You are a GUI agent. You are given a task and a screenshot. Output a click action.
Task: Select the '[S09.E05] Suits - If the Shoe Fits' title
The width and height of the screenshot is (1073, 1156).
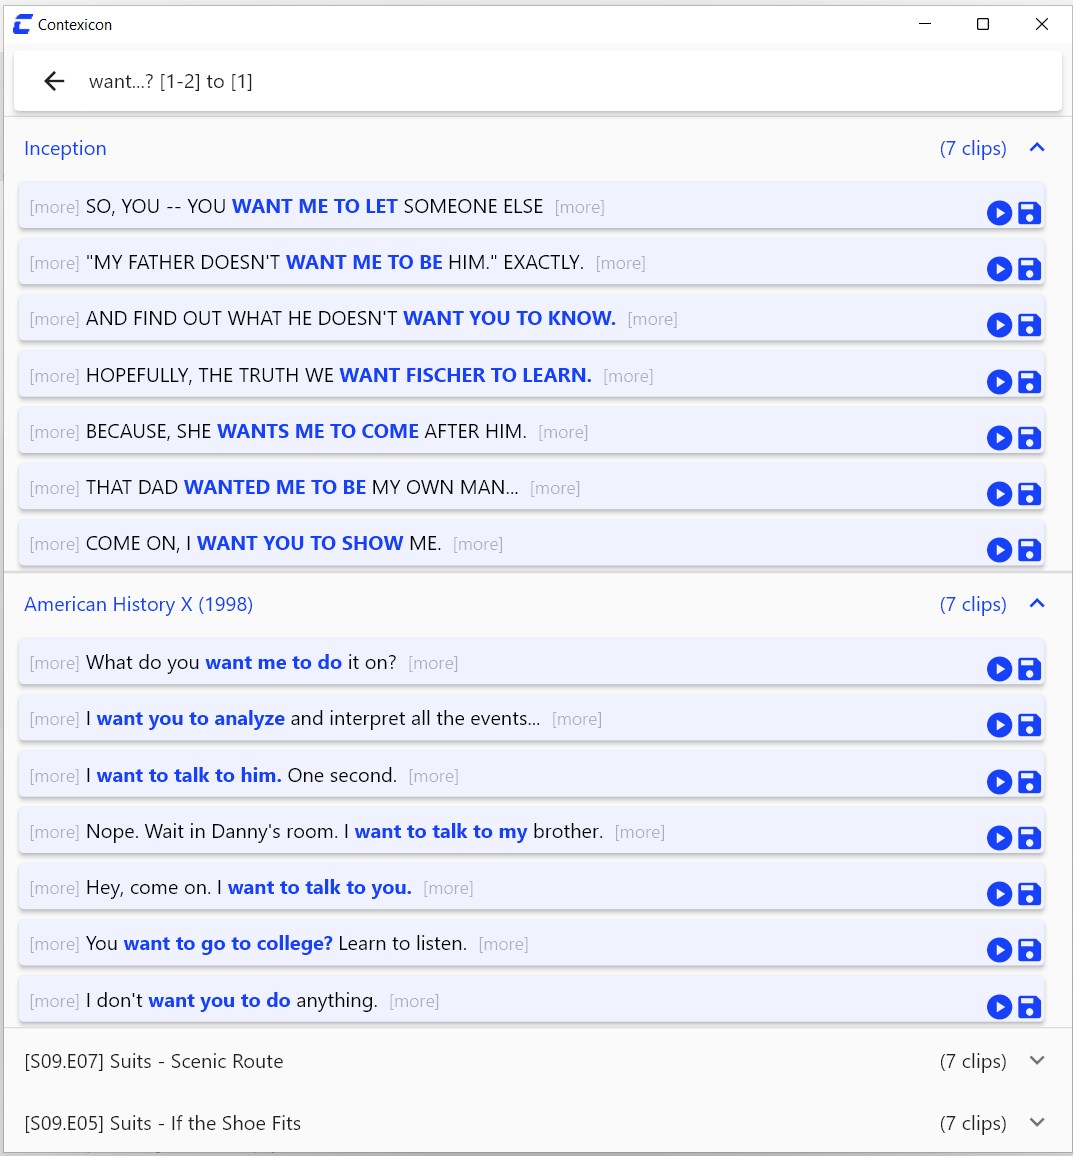click(x=162, y=1123)
